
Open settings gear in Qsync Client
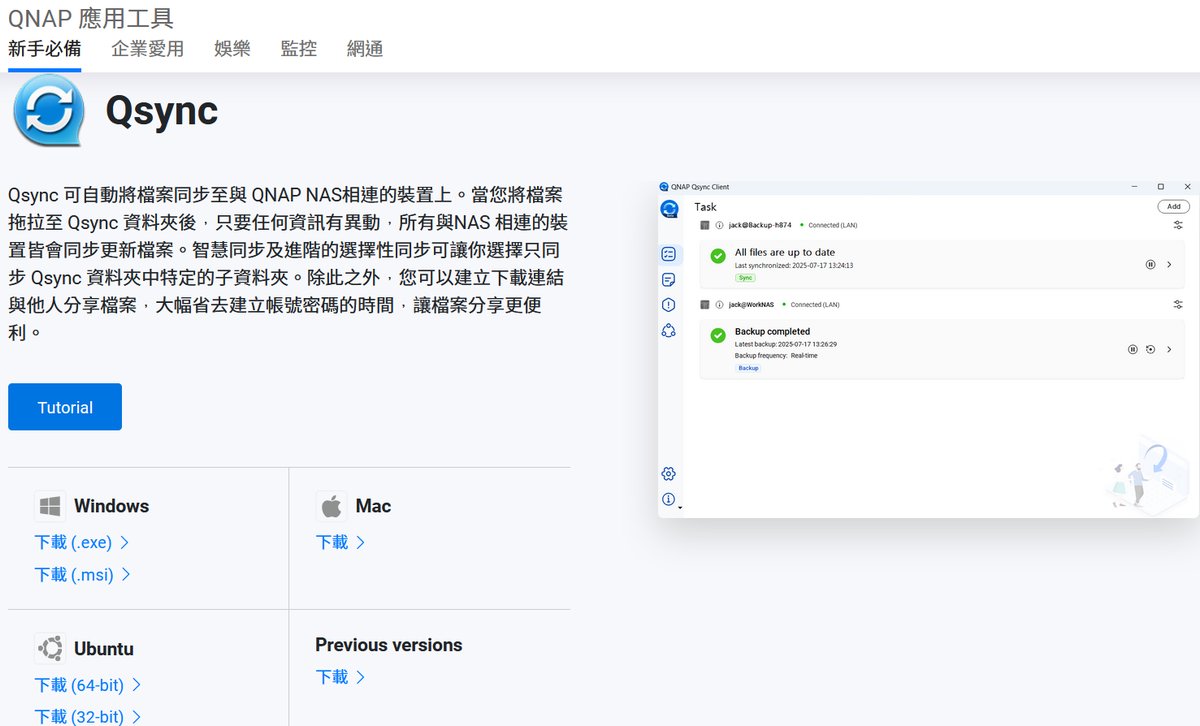pyautogui.click(x=669, y=474)
